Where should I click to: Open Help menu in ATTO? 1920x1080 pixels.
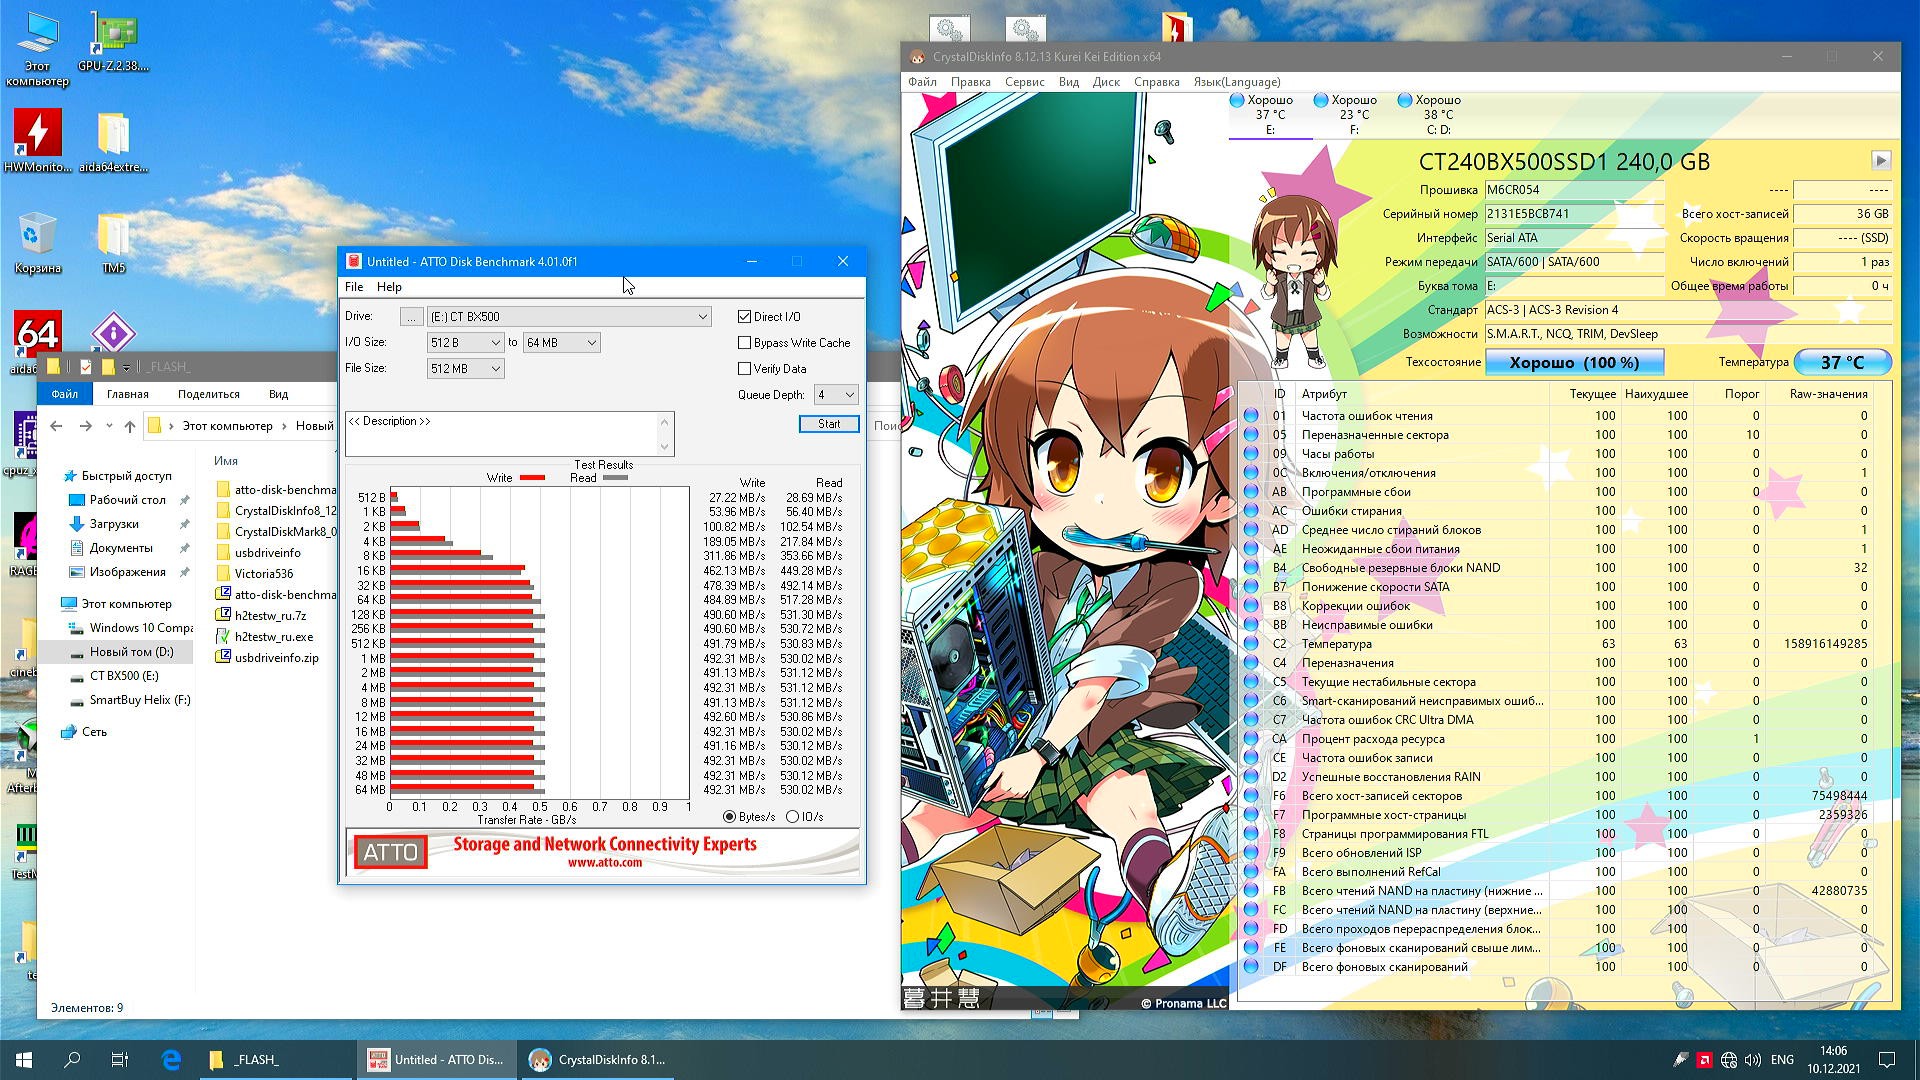coord(389,287)
